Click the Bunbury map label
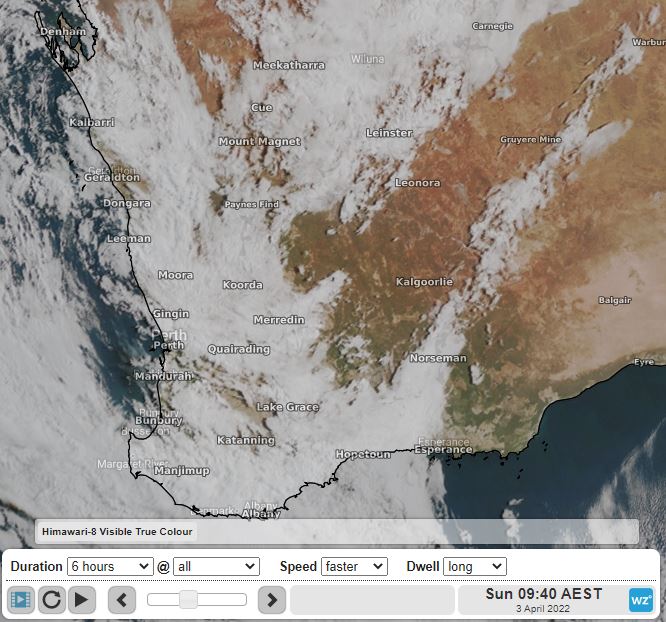This screenshot has width=666, height=622. (159, 421)
